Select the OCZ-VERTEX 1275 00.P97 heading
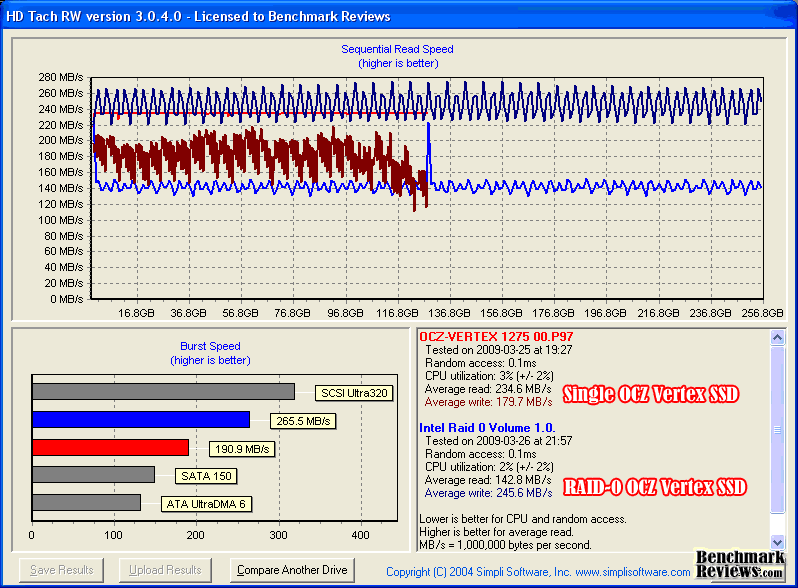 point(496,337)
